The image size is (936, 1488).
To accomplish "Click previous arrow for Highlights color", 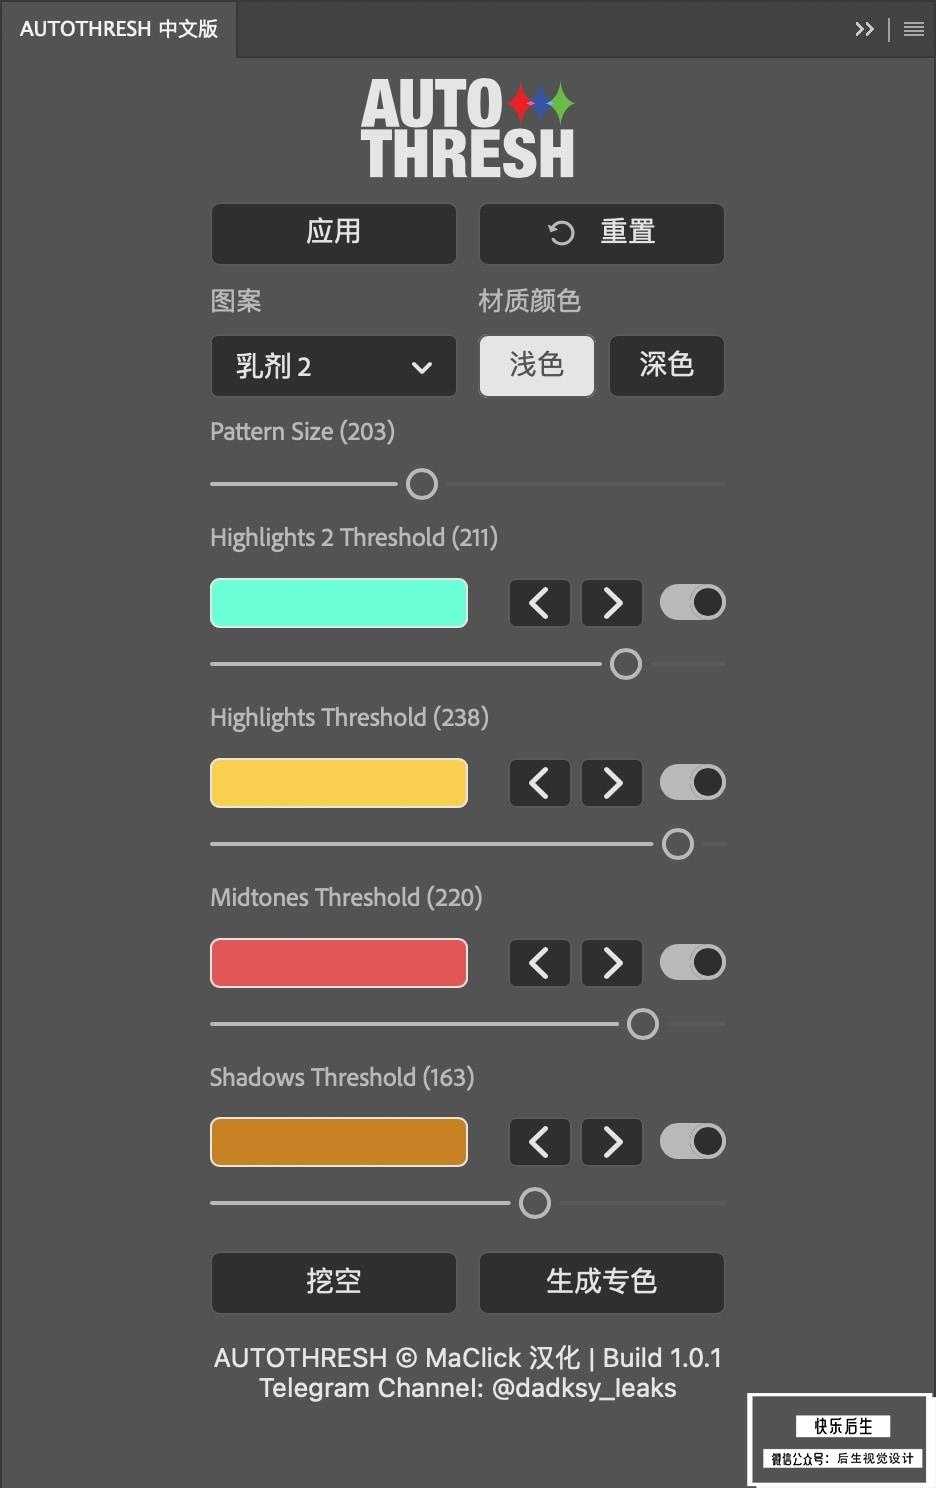I will (x=539, y=783).
